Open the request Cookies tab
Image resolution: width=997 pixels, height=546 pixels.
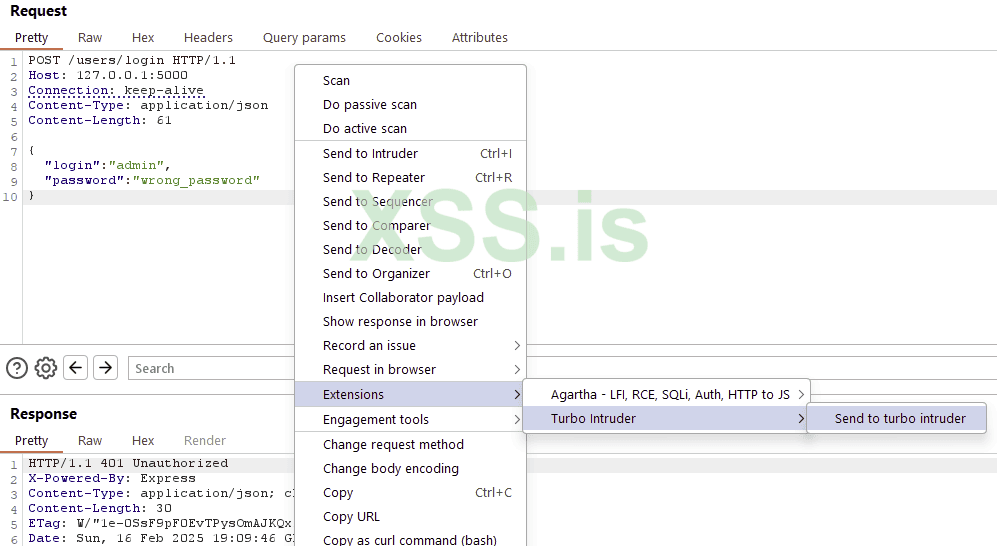pyautogui.click(x=399, y=38)
